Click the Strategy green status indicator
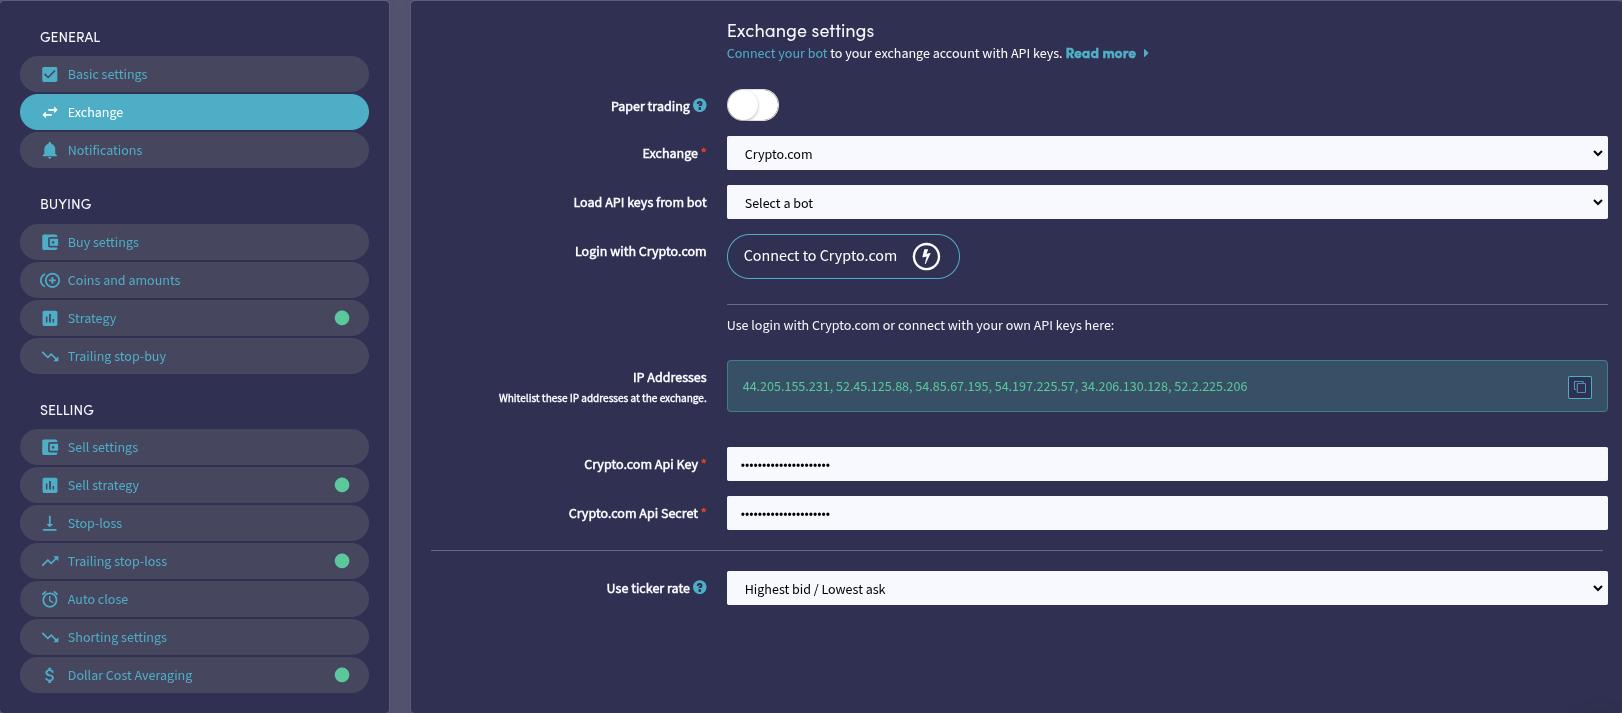Screen dimensions: 1622x713 click(x=342, y=318)
